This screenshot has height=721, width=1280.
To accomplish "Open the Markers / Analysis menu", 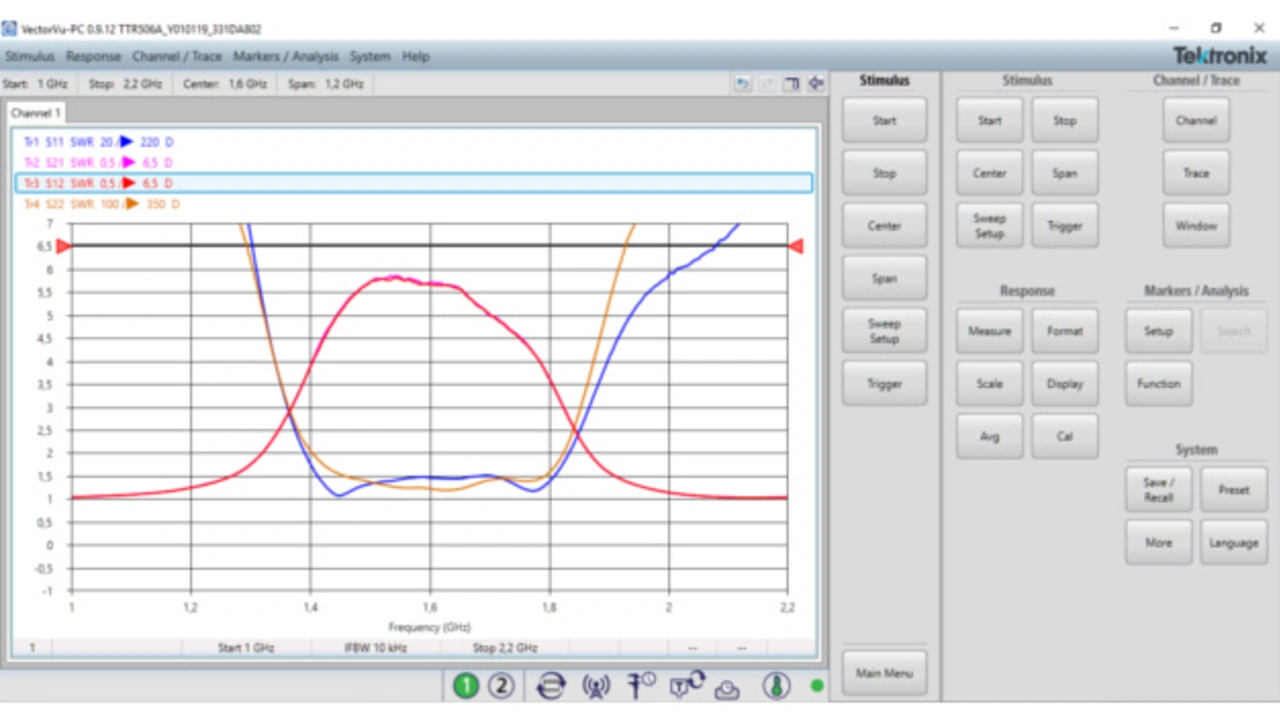I will pyautogui.click(x=286, y=57).
